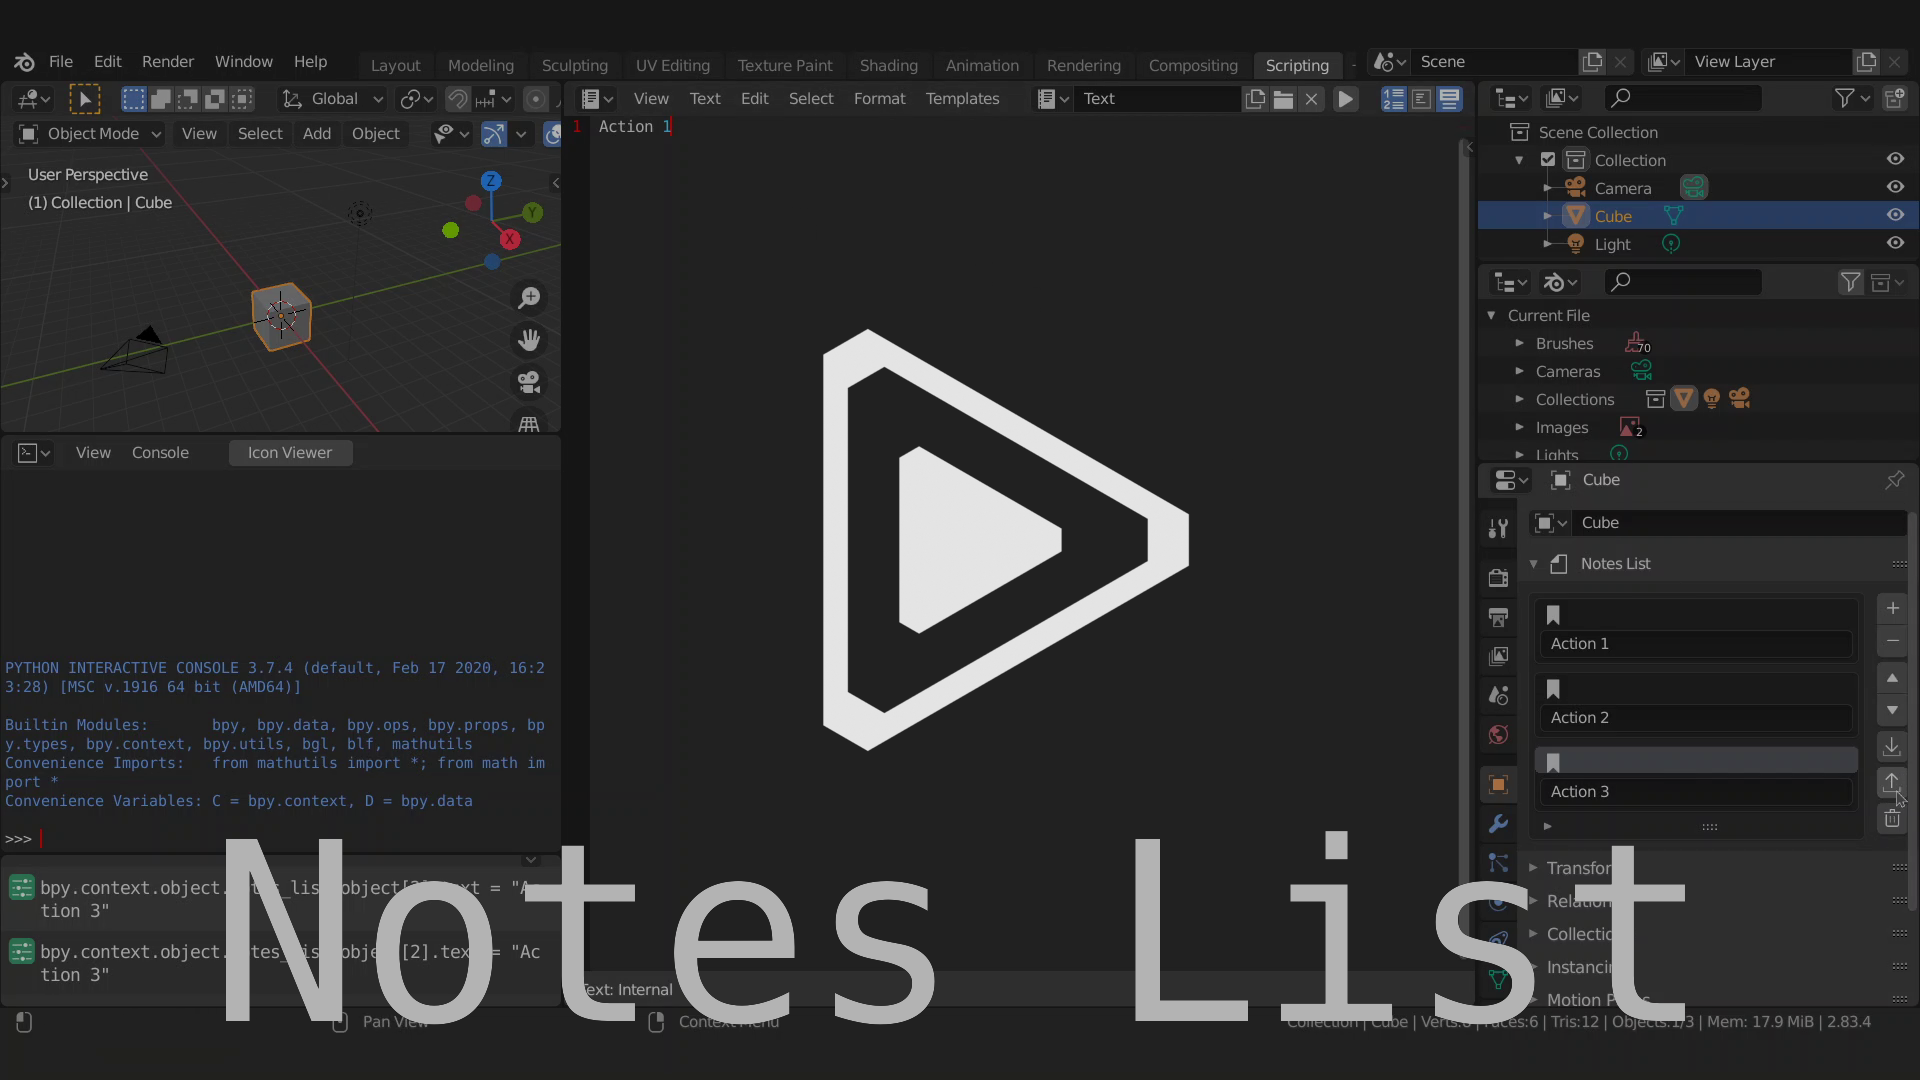Open the Templates menu
Screen dimensions: 1920x1080
click(961, 99)
